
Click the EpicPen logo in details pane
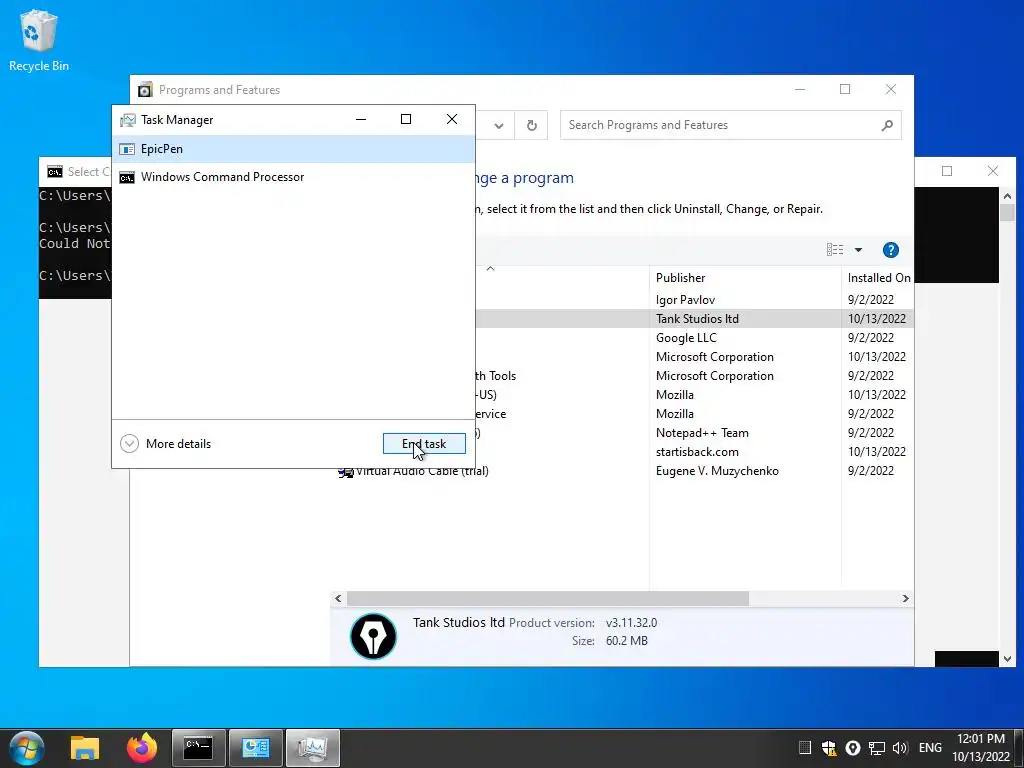point(374,635)
